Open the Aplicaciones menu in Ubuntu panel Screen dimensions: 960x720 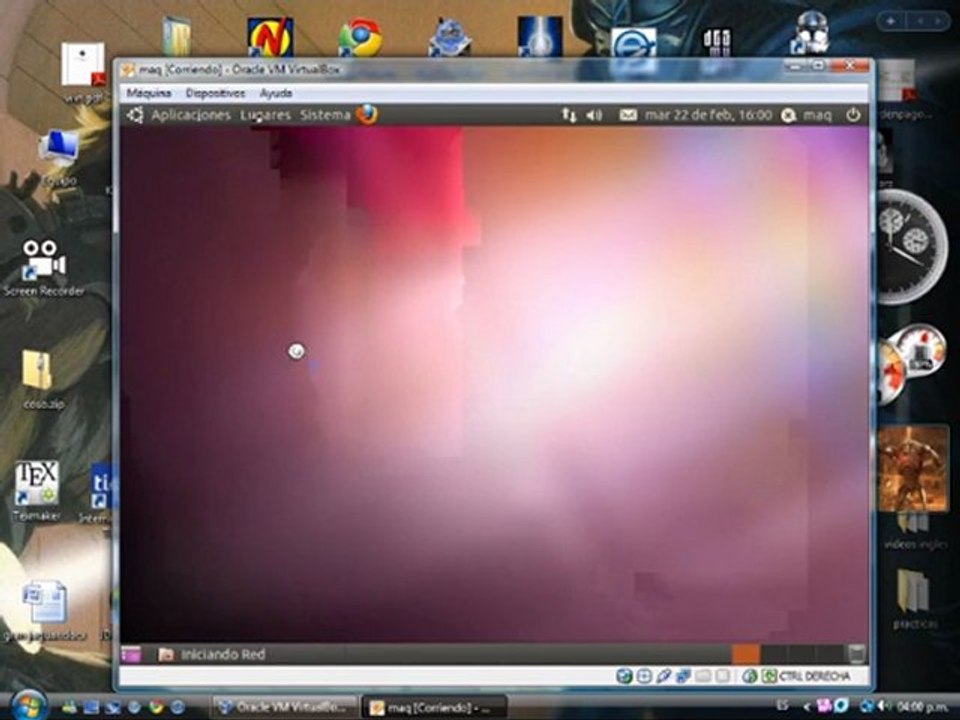pyautogui.click(x=191, y=115)
